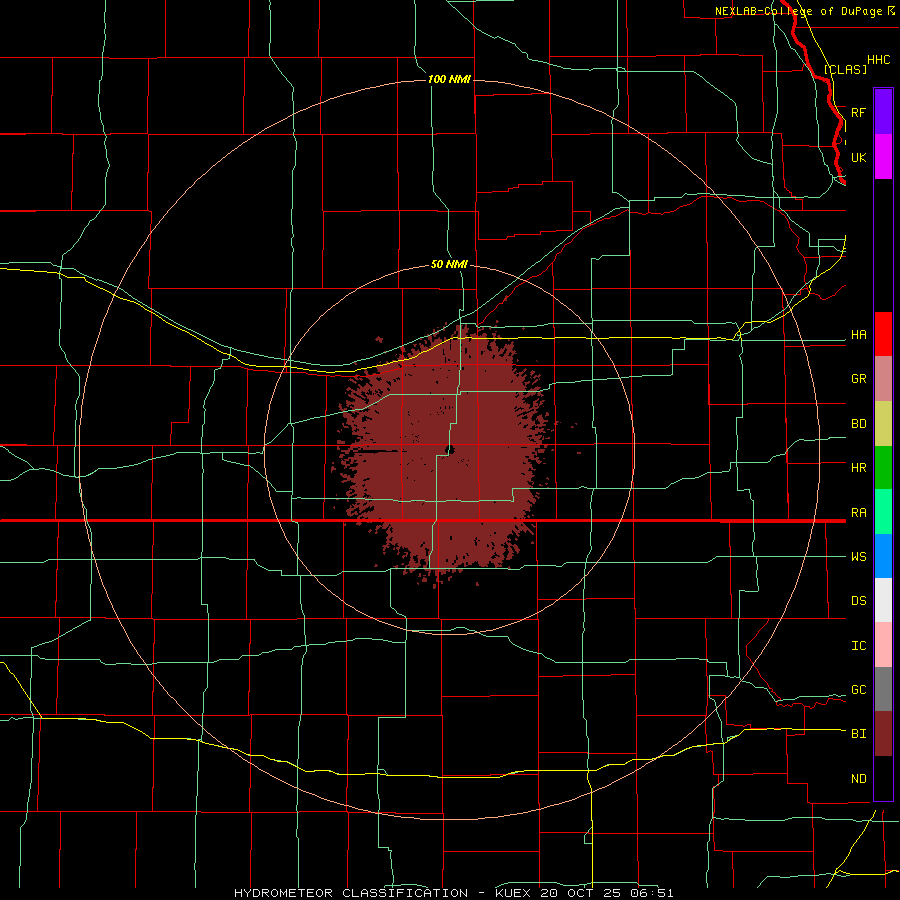Click the 50 NMI range ring label
Viewport: 900px width, 900px height.
tap(449, 265)
